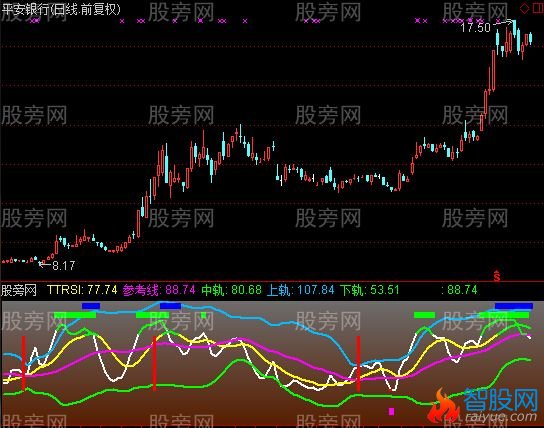The width and height of the screenshot is (544, 428).
Task: Select the 中轨: 80.68 indicator value
Action: (231, 290)
